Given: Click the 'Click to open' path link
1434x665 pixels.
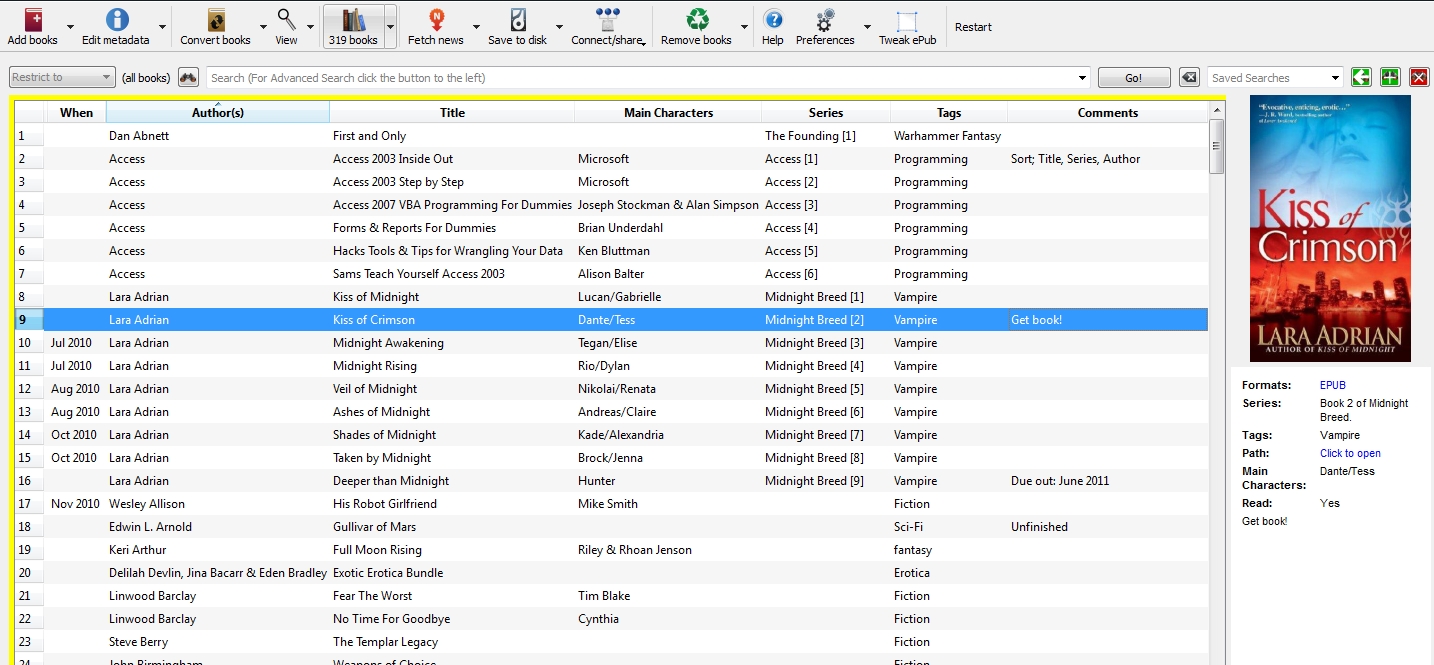Looking at the screenshot, I should [x=1350, y=453].
